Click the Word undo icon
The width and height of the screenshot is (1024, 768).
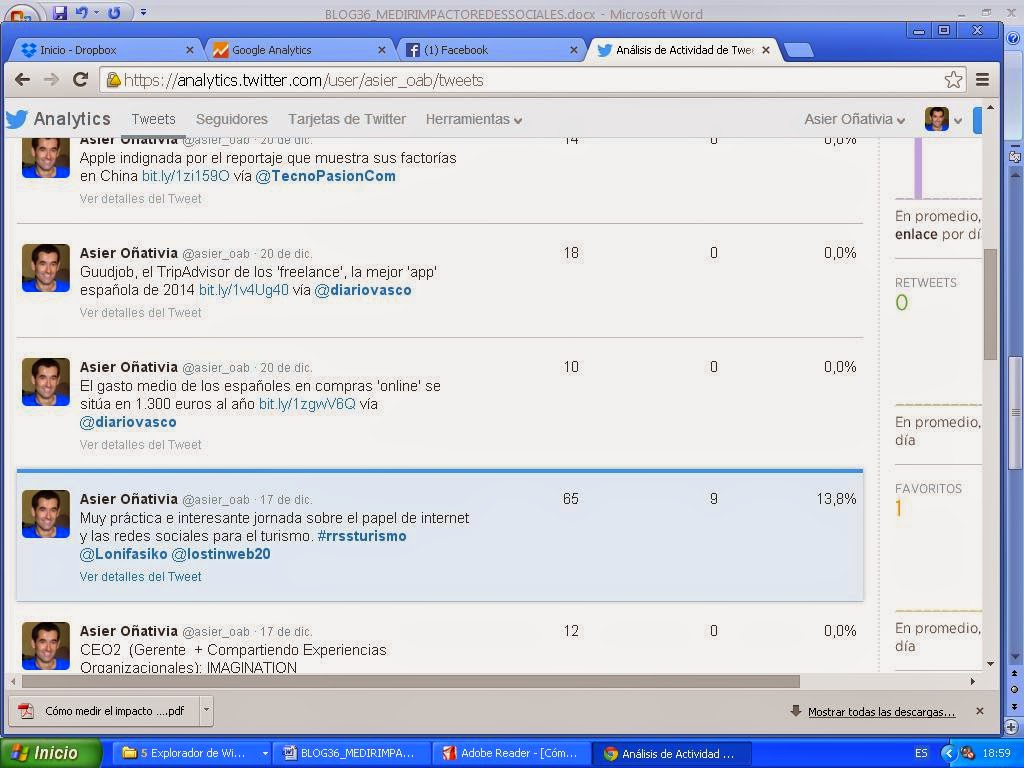[x=82, y=12]
